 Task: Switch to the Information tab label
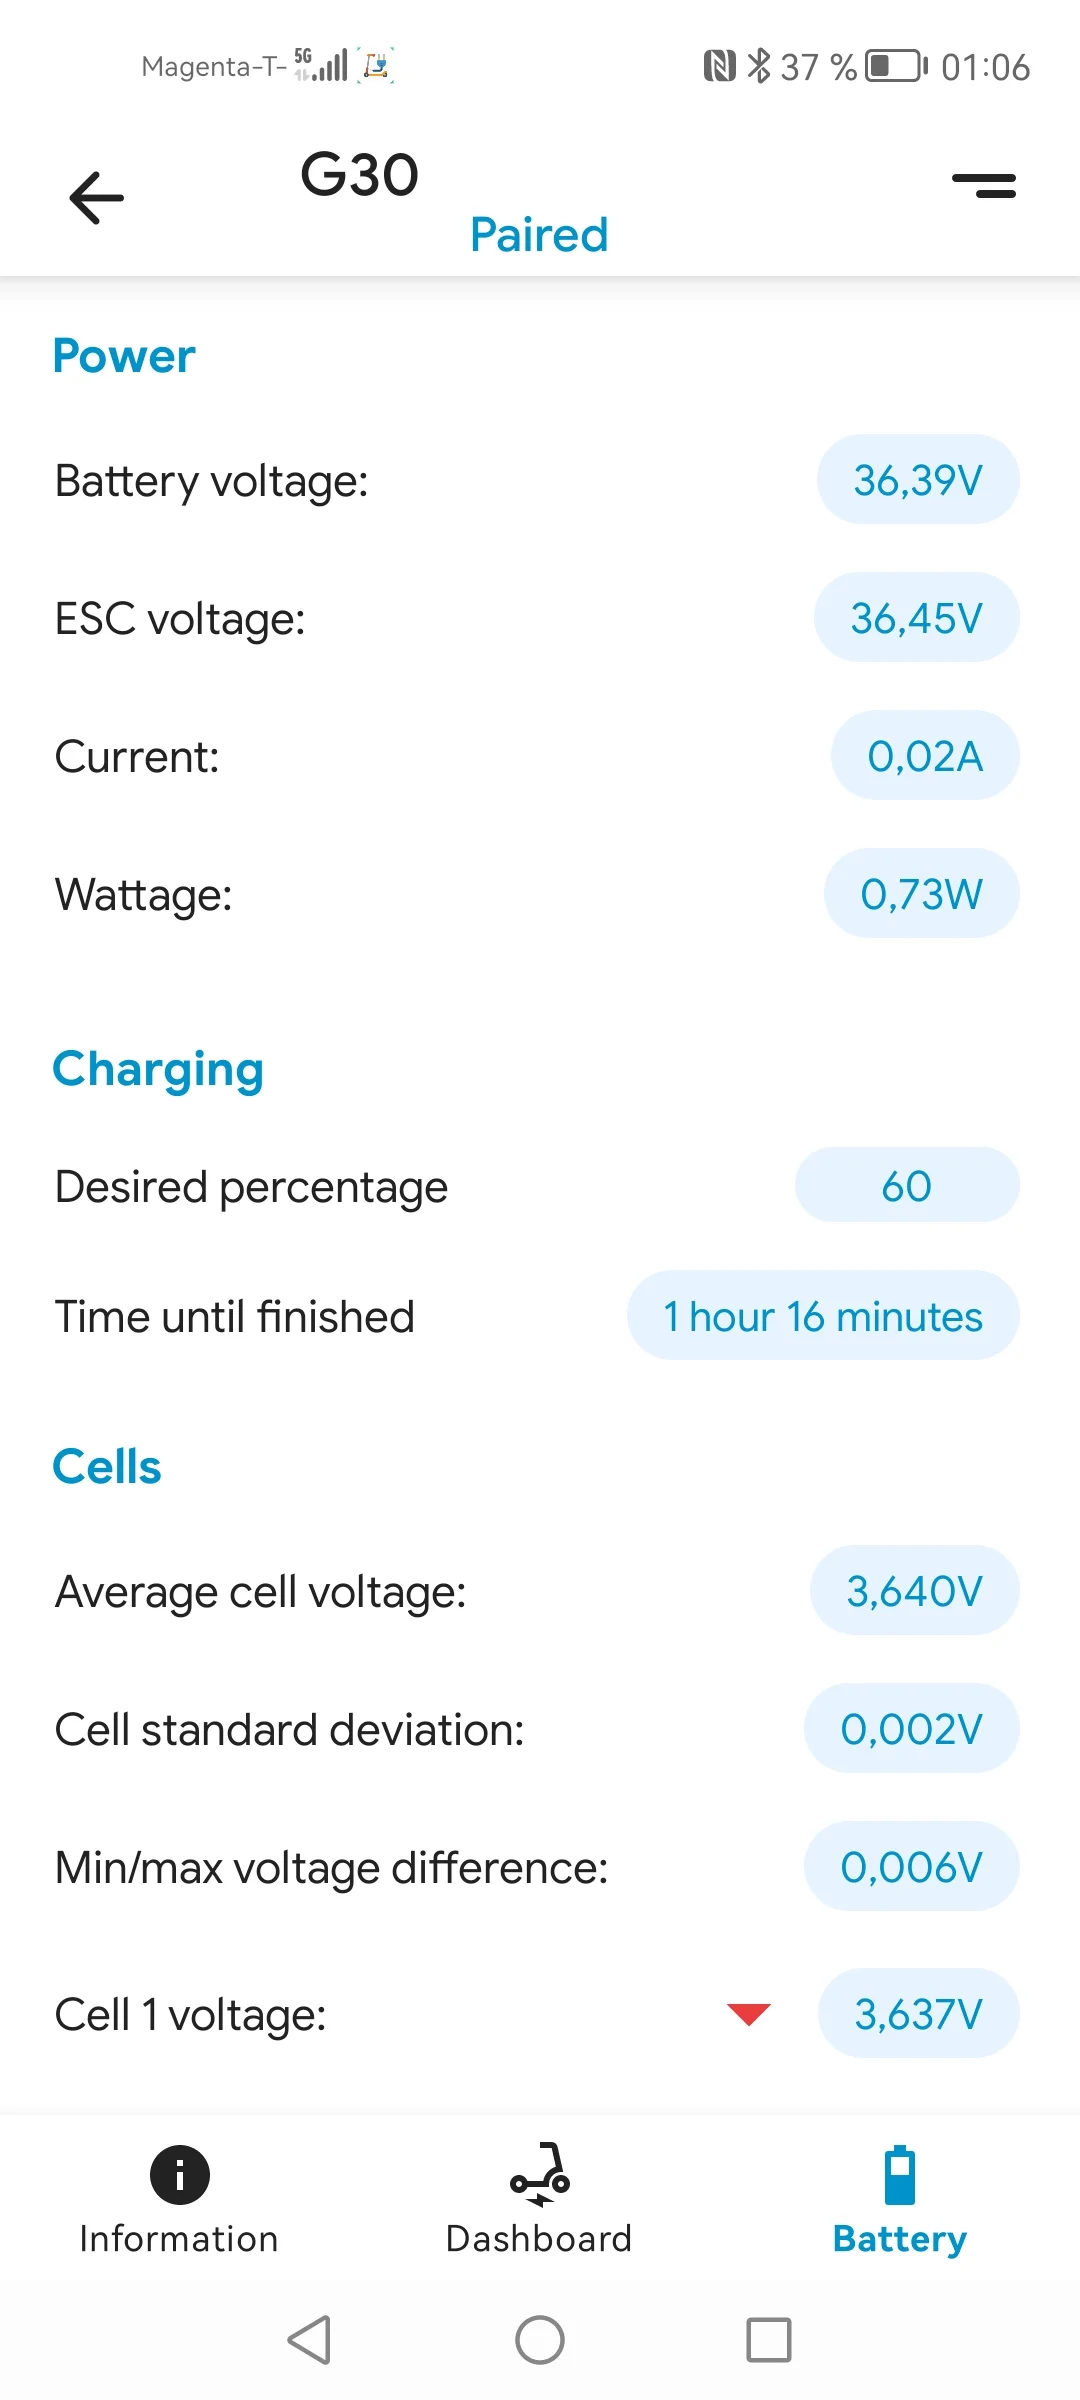[179, 2239]
